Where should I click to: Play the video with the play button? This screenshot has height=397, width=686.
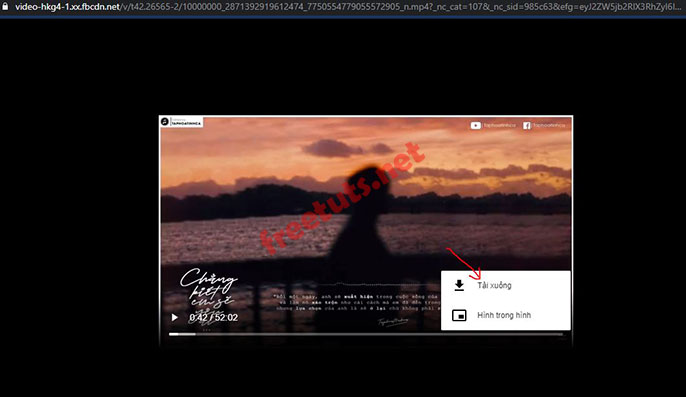(175, 317)
